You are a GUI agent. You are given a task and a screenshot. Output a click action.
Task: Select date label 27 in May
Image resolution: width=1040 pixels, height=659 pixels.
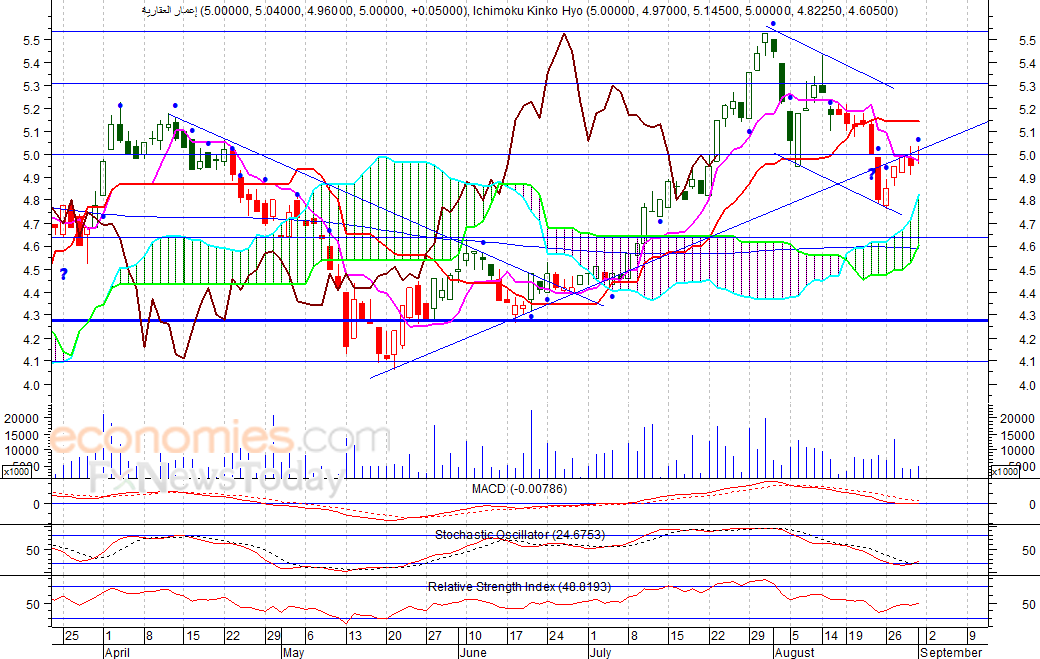[434, 636]
